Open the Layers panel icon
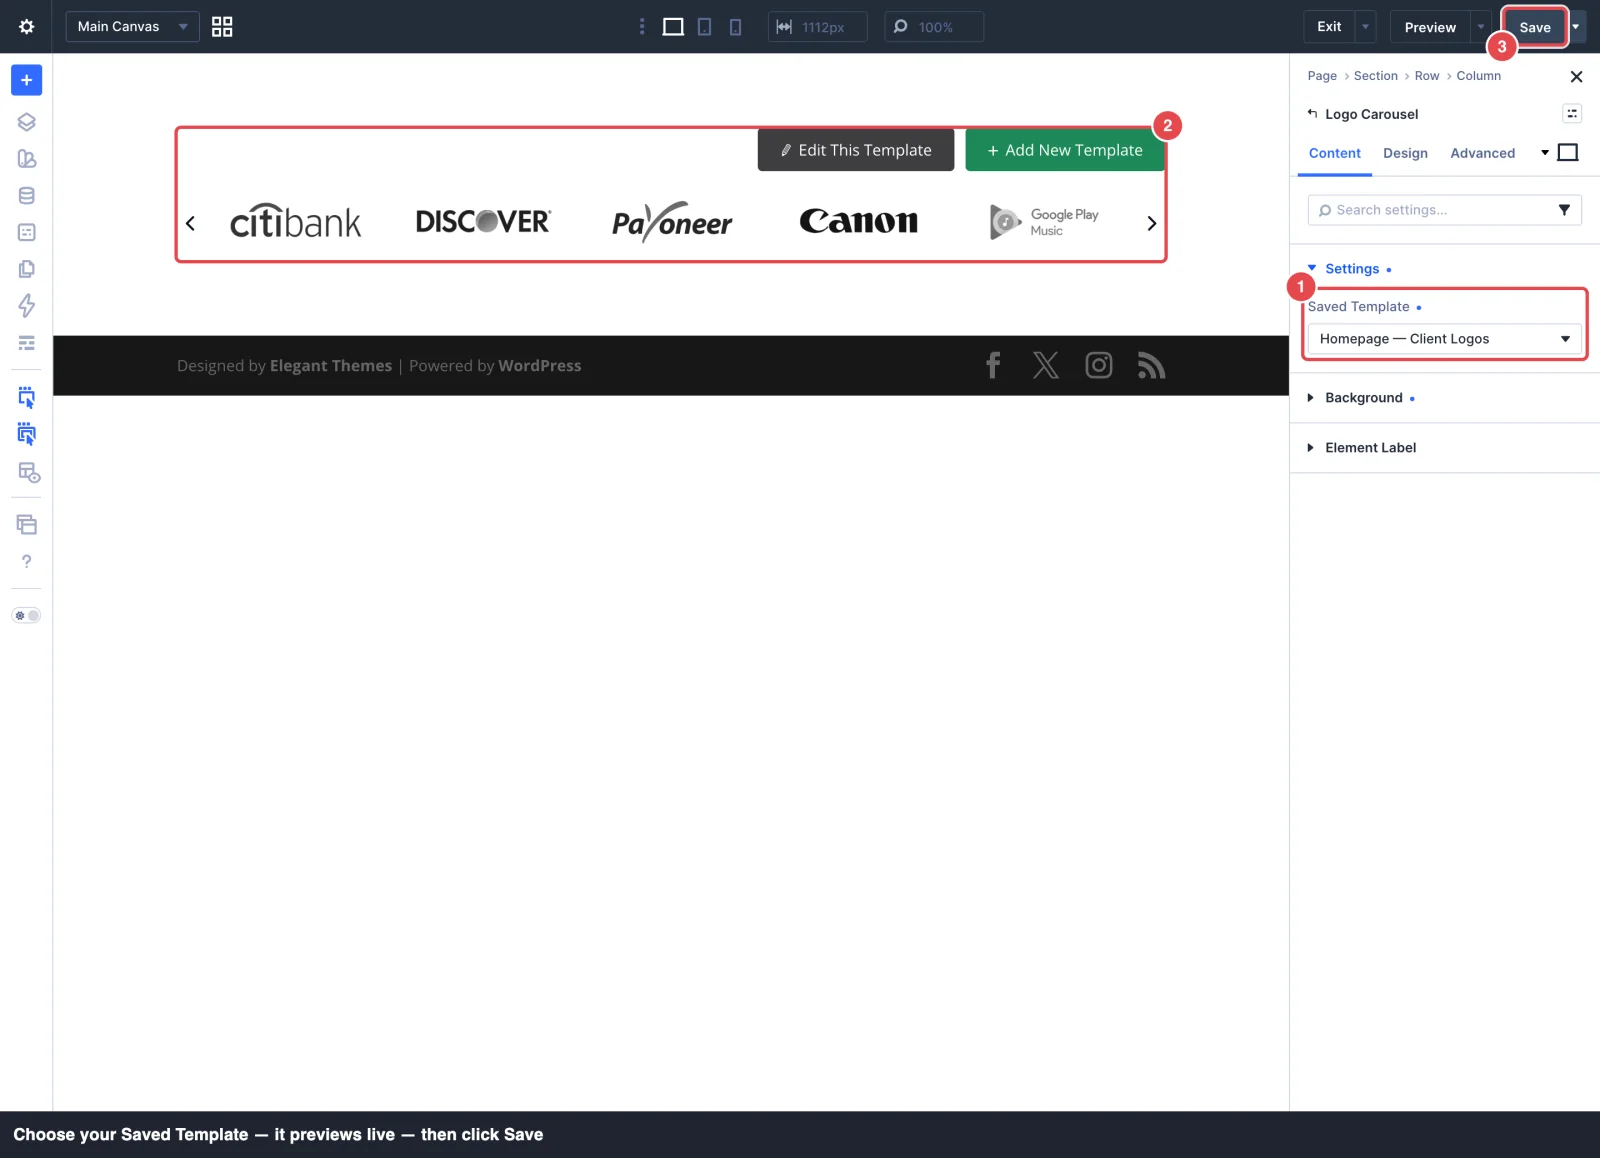The width and height of the screenshot is (1600, 1158). [x=27, y=122]
